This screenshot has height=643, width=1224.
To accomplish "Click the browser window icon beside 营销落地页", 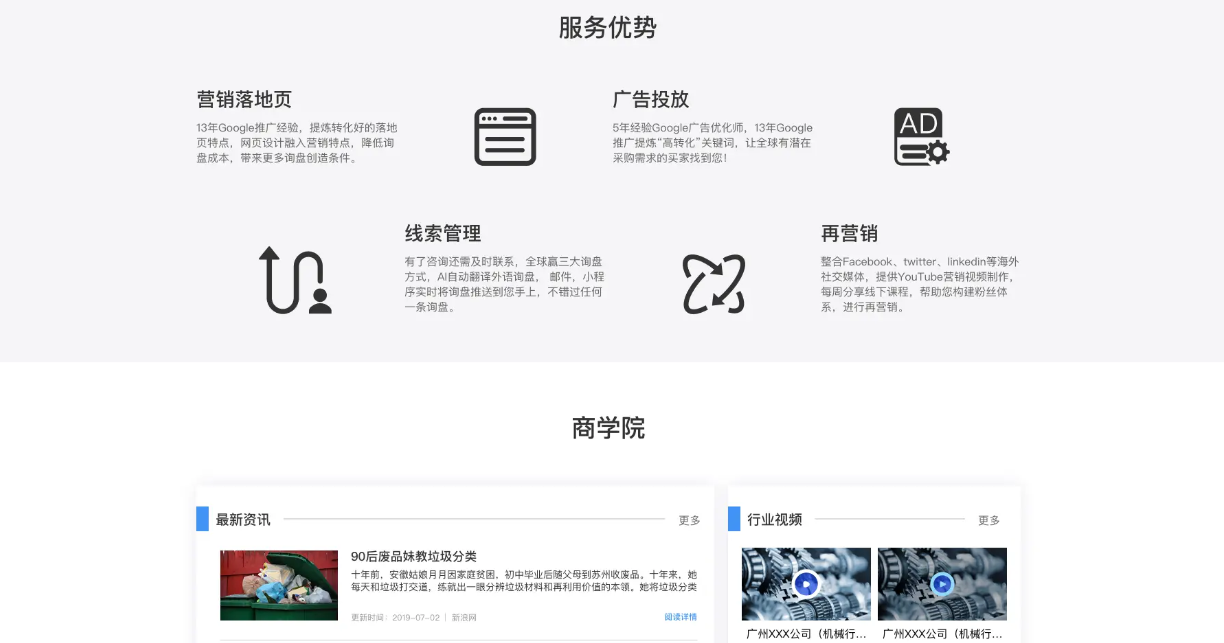I will click(505, 137).
